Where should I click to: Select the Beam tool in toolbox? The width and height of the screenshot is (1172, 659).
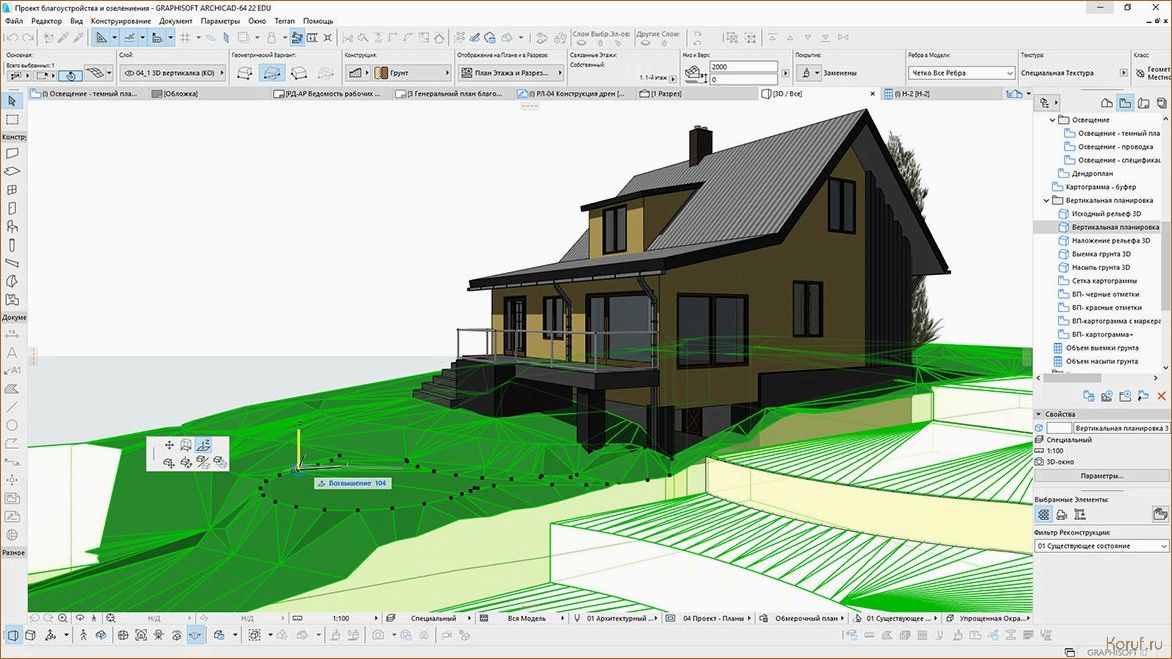tap(12, 263)
